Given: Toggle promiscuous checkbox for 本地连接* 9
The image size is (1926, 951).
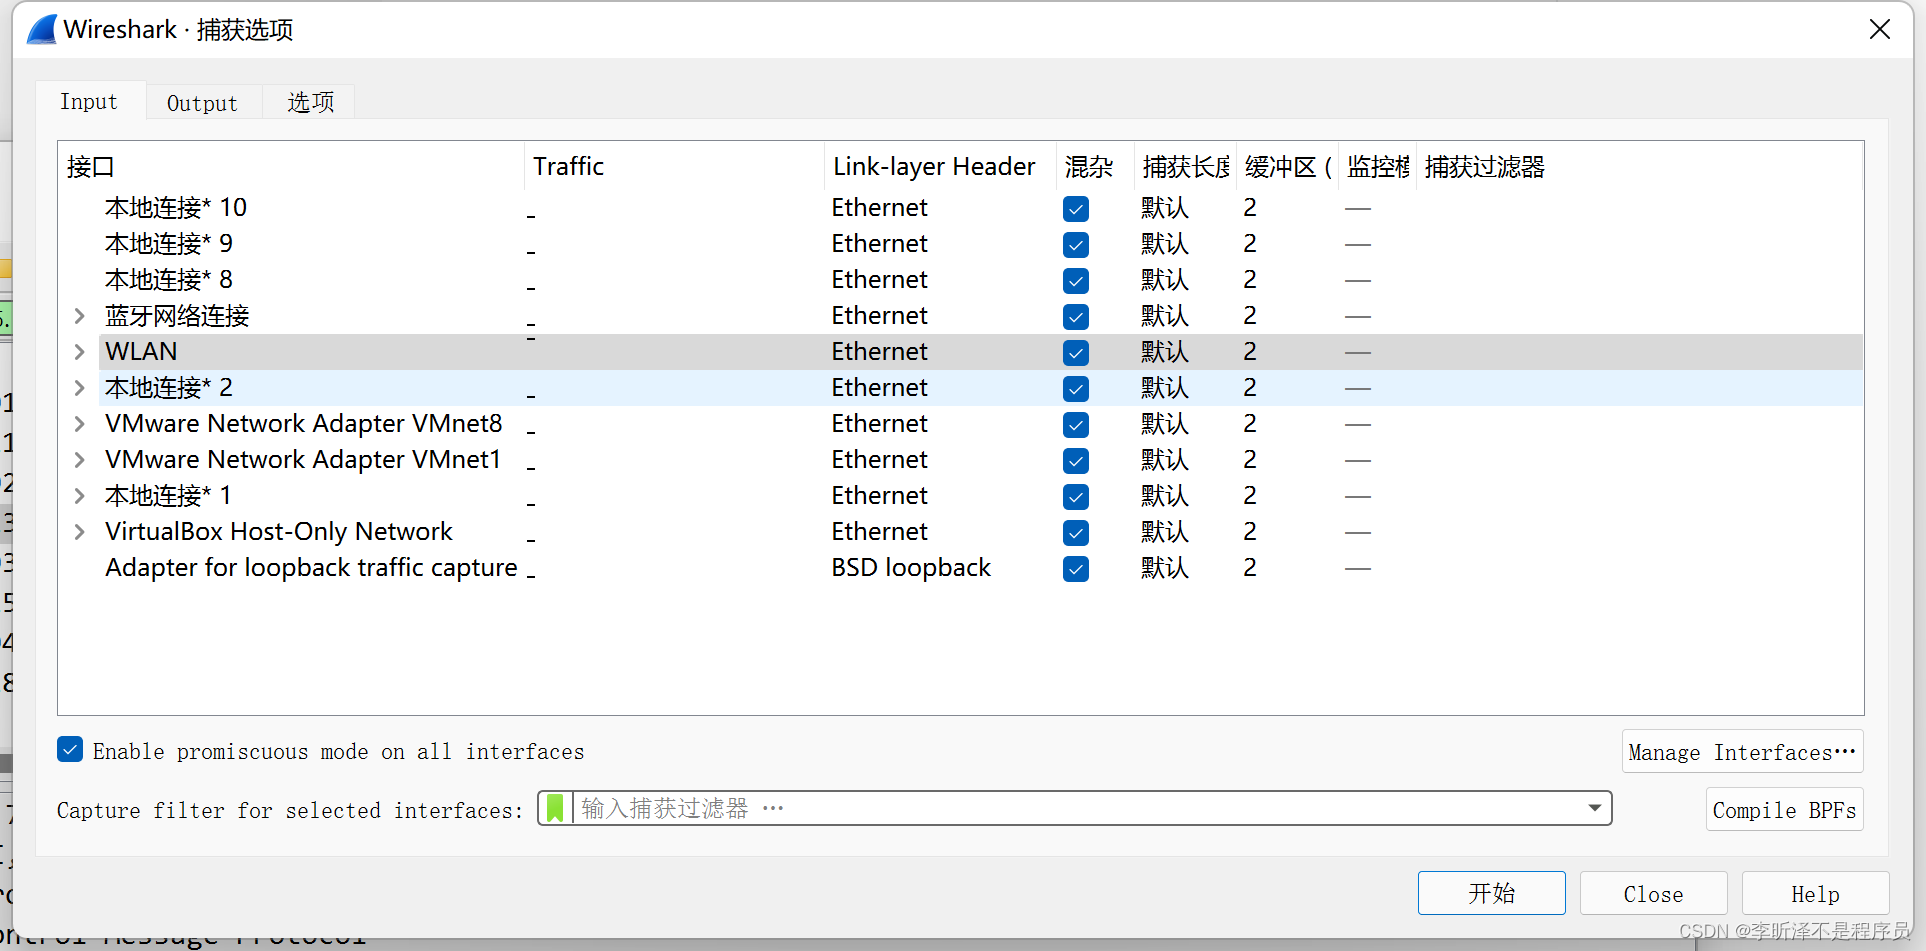Looking at the screenshot, I should click(1076, 245).
